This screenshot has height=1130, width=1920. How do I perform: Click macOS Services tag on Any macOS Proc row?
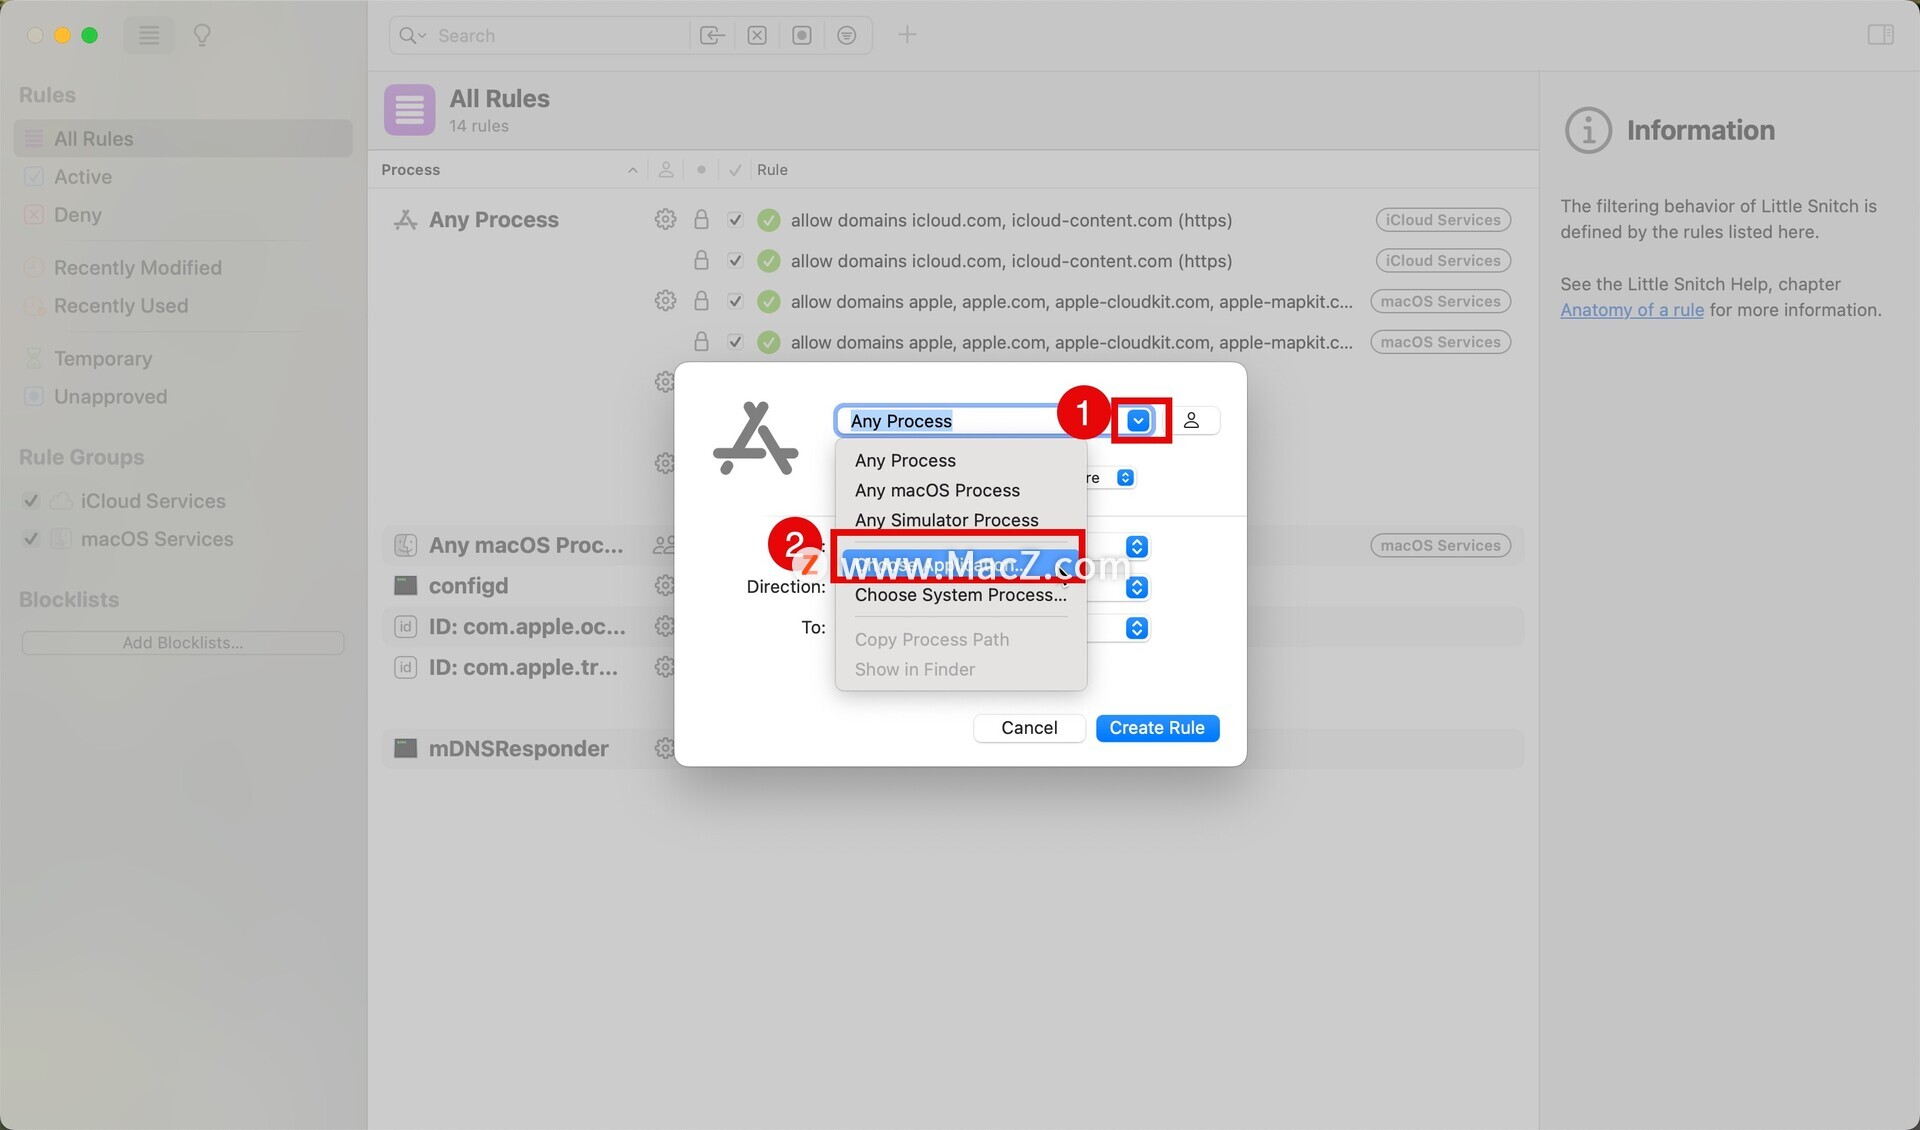pyautogui.click(x=1440, y=546)
